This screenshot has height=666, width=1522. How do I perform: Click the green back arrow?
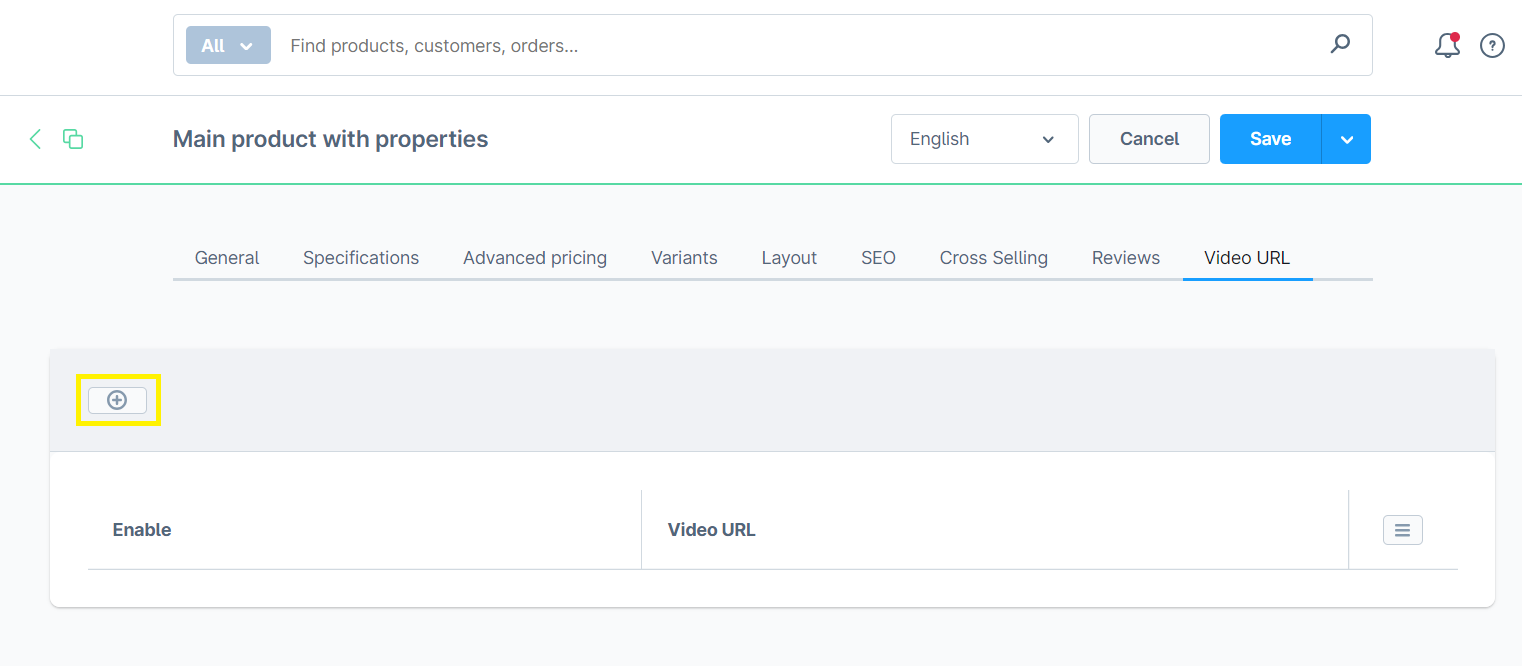click(x=35, y=139)
